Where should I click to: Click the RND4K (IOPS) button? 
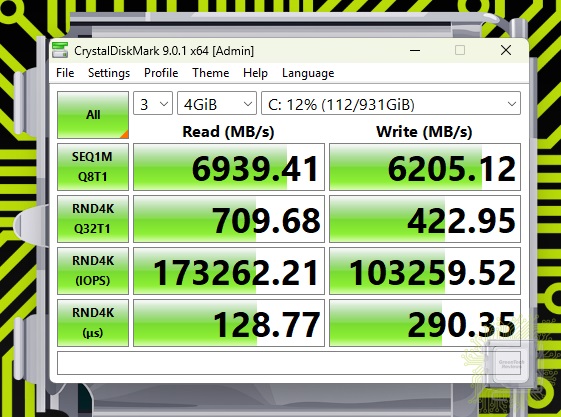(93, 271)
